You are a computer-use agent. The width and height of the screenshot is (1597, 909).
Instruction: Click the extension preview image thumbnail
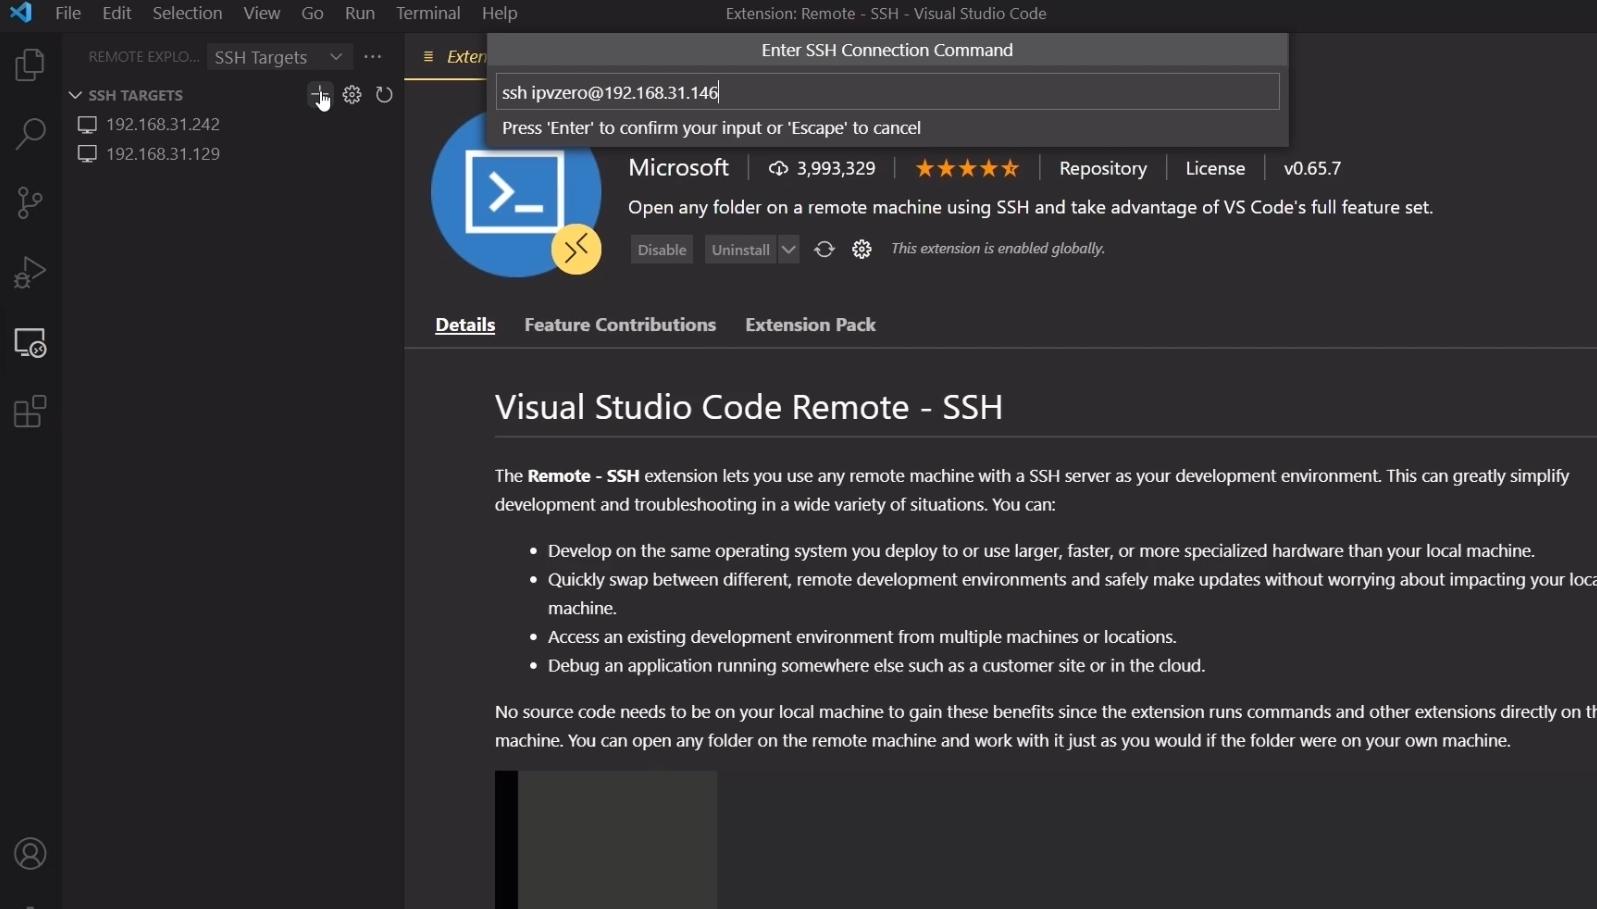(606, 840)
